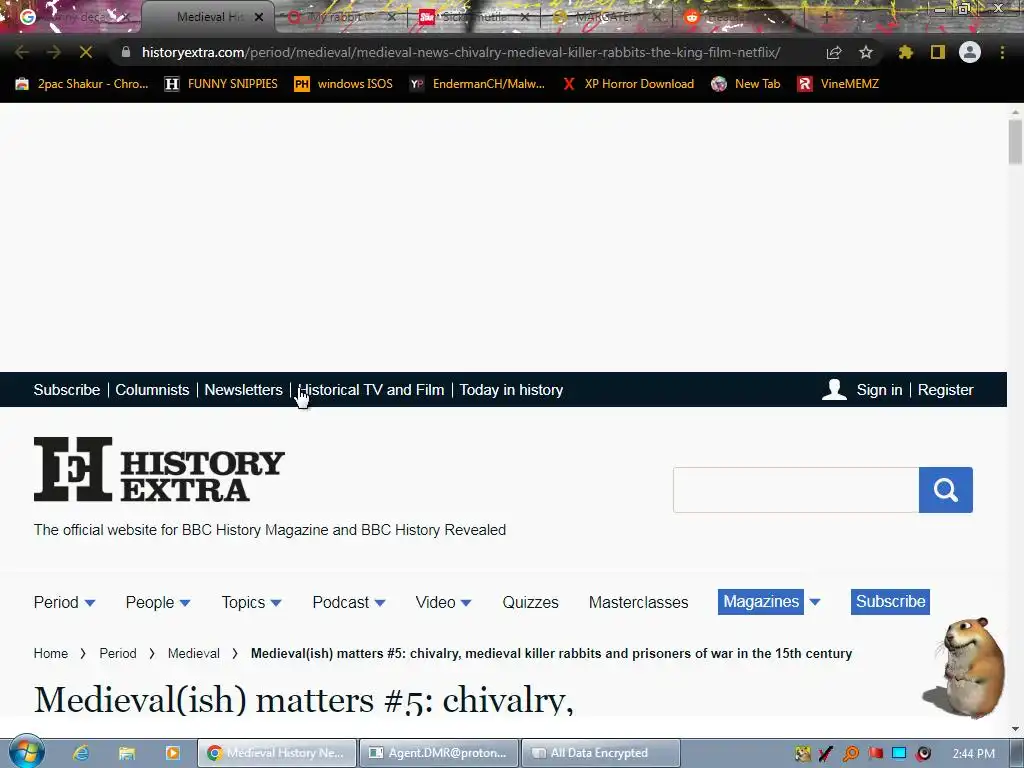Click the Sign in link

click(879, 390)
